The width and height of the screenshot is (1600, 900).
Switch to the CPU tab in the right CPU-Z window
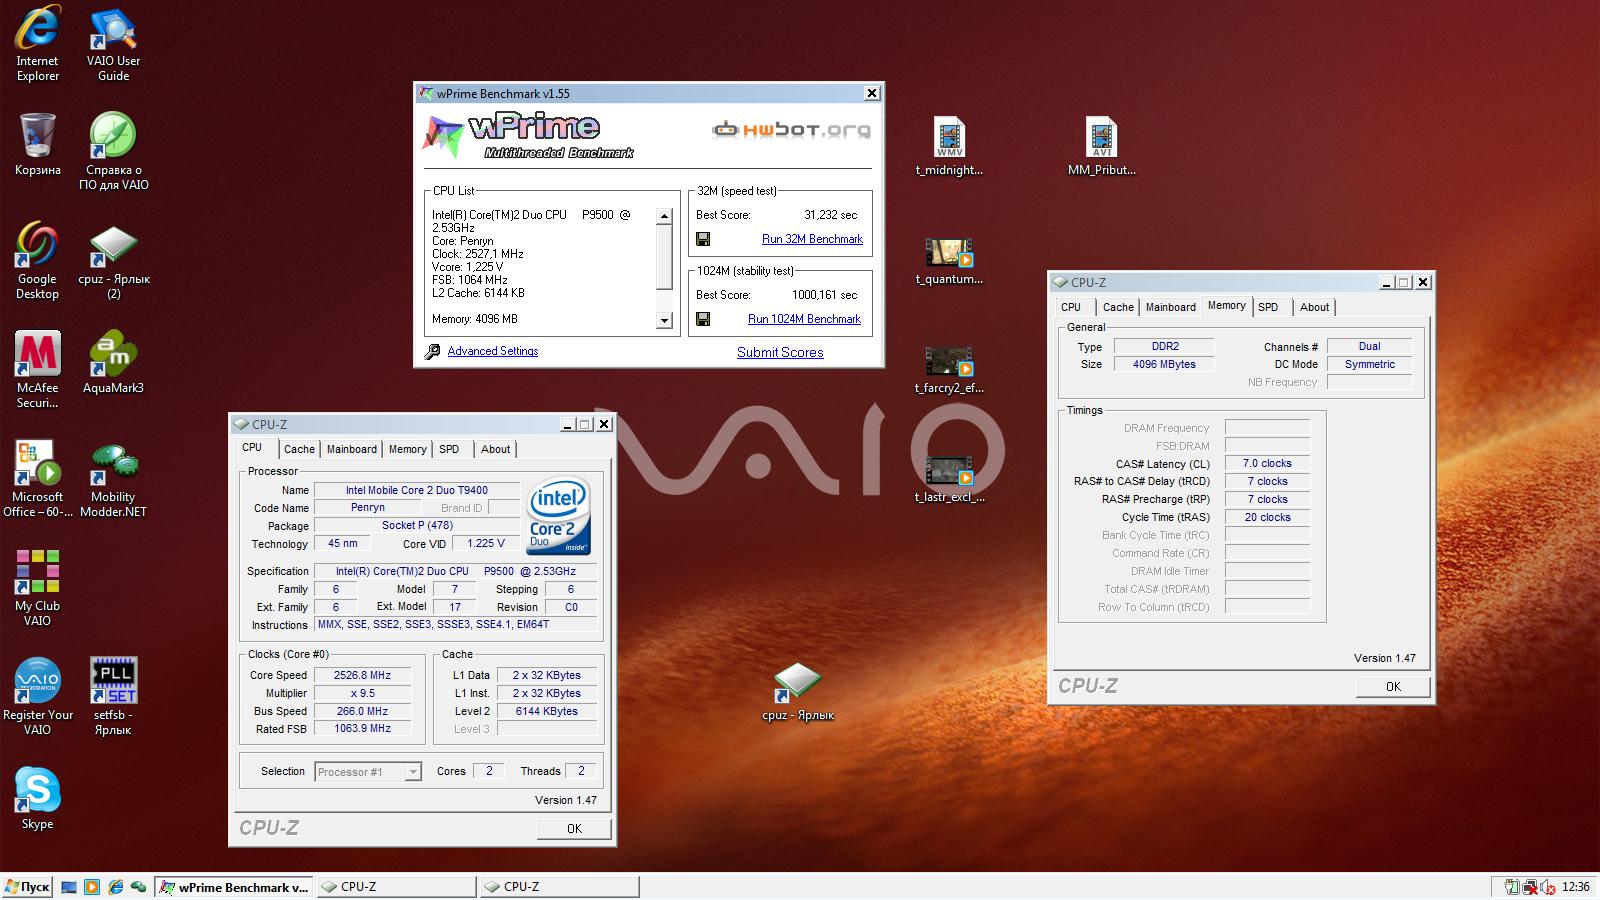[x=1071, y=308]
